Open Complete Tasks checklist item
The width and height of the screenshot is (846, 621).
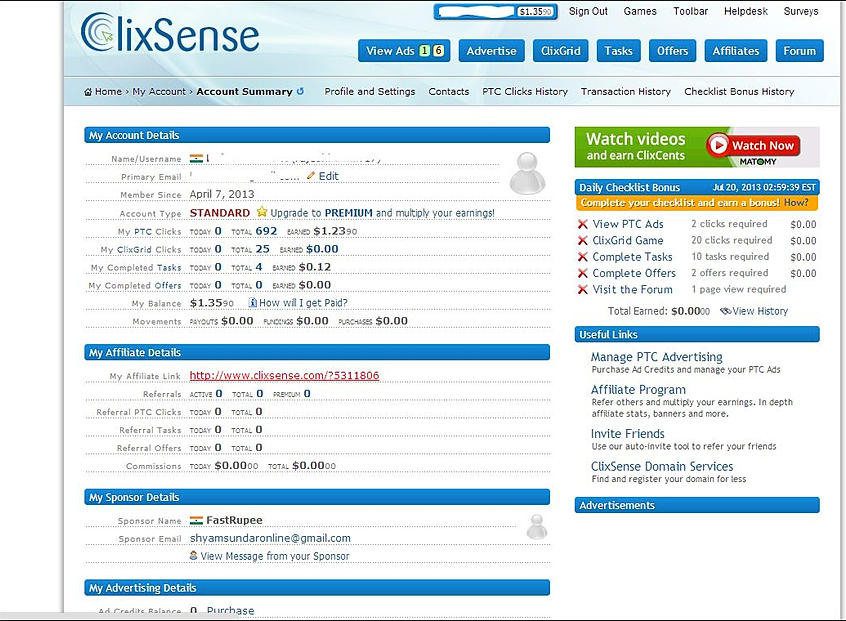point(632,257)
